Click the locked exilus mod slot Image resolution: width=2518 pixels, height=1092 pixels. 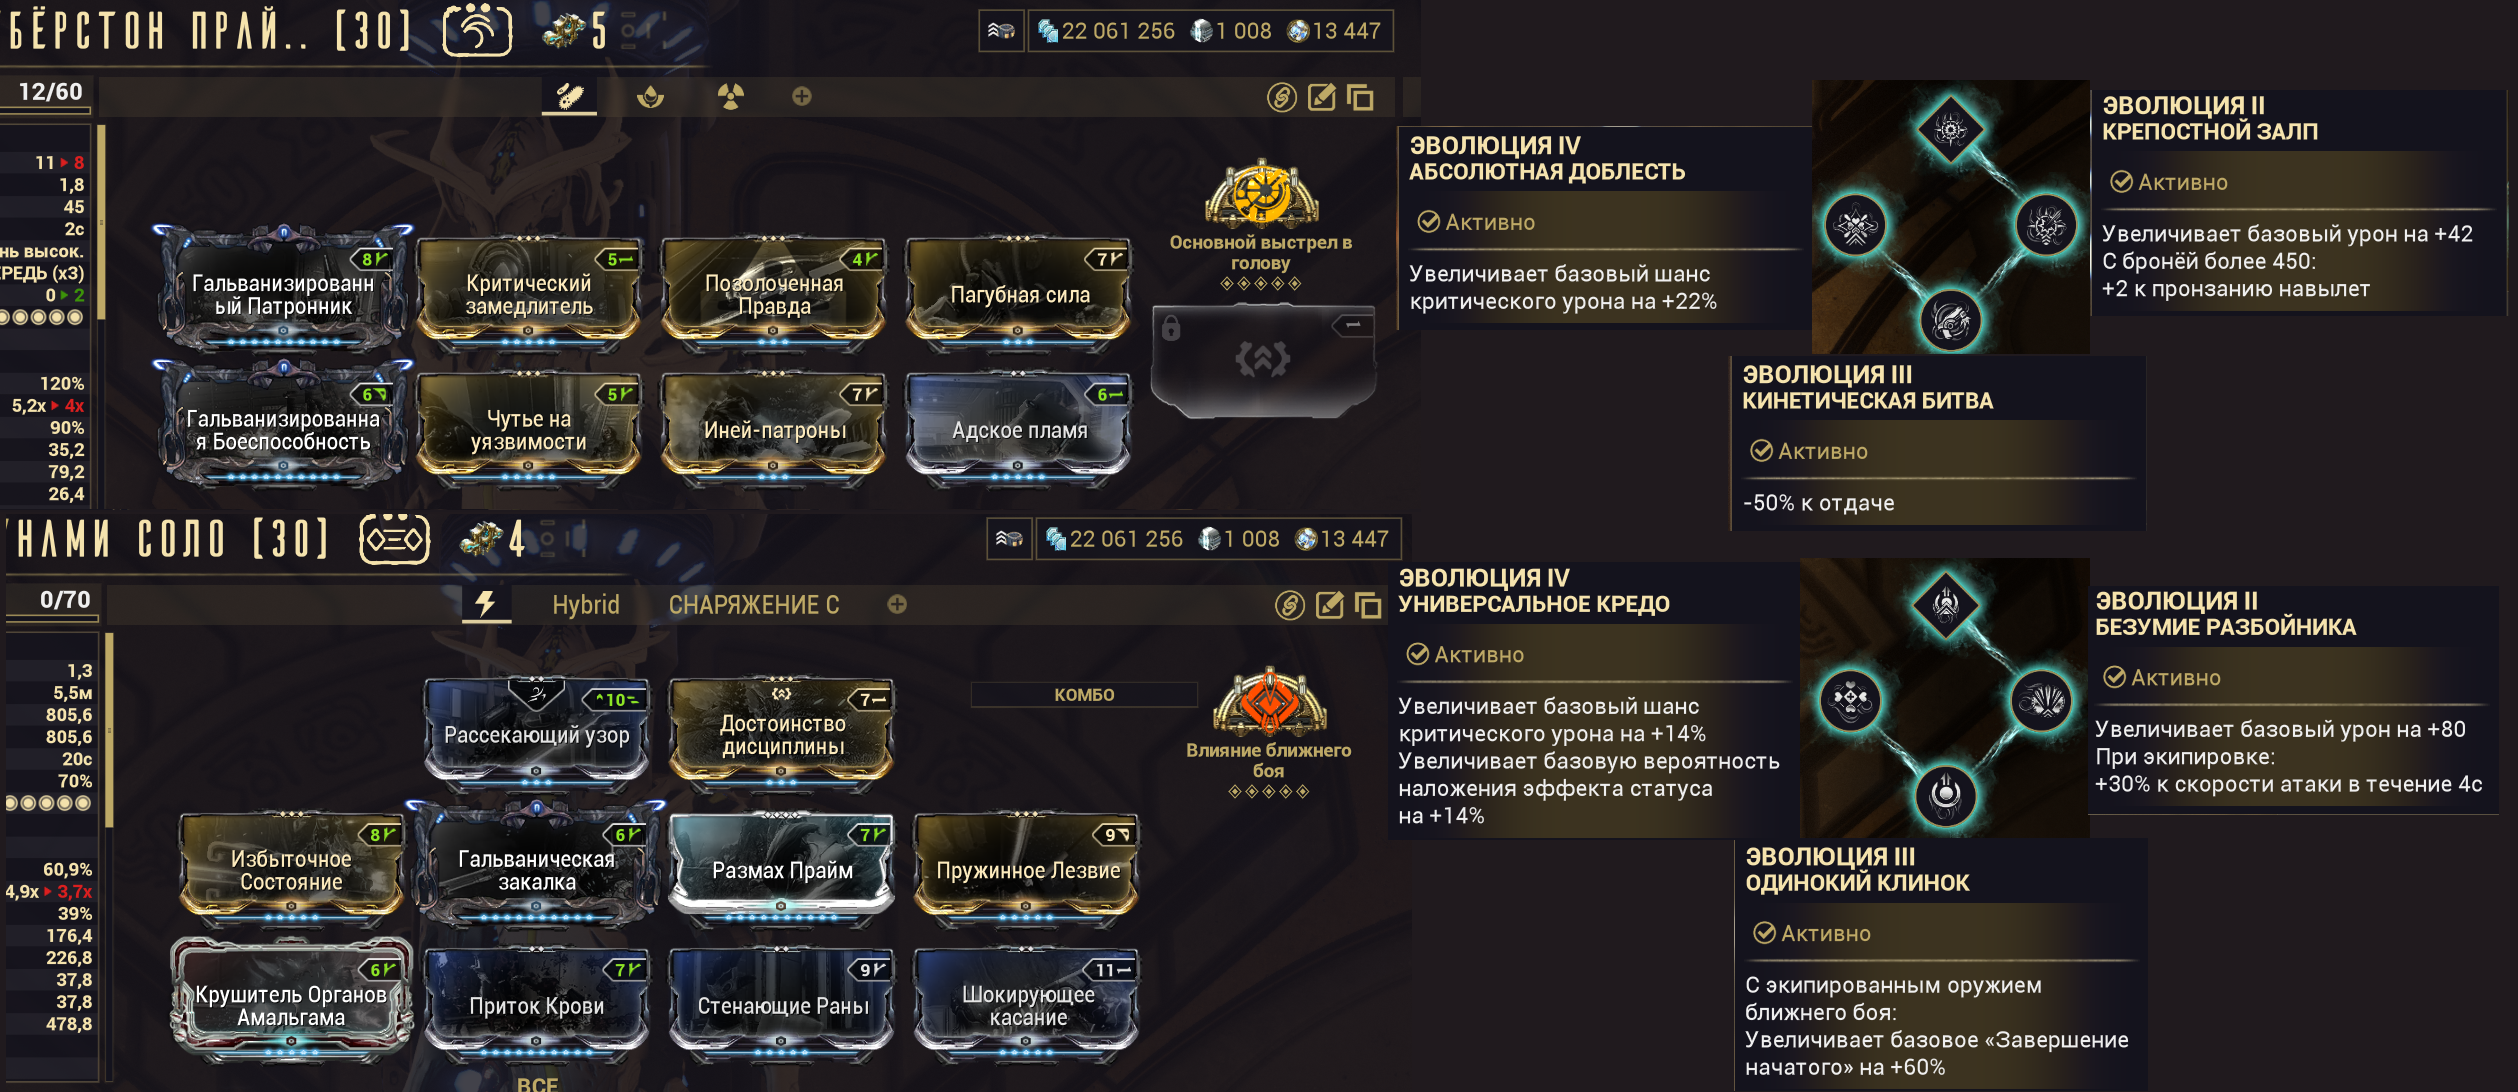click(1263, 360)
